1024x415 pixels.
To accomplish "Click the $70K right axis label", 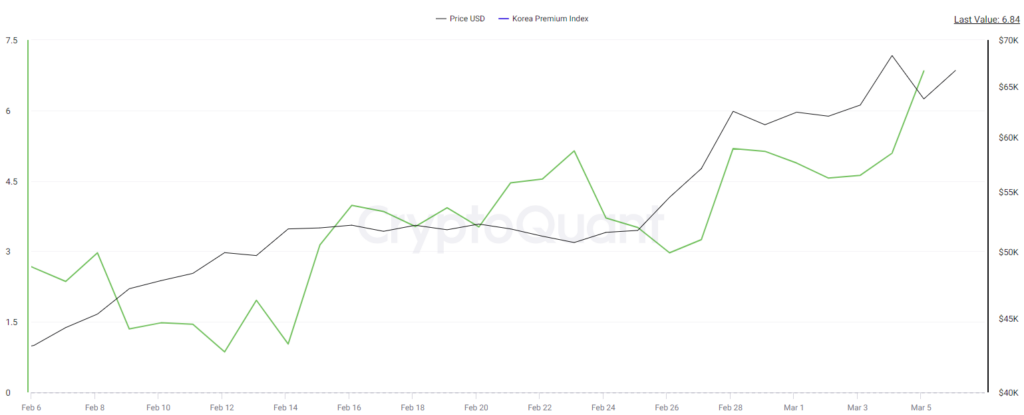I will click(x=1007, y=41).
